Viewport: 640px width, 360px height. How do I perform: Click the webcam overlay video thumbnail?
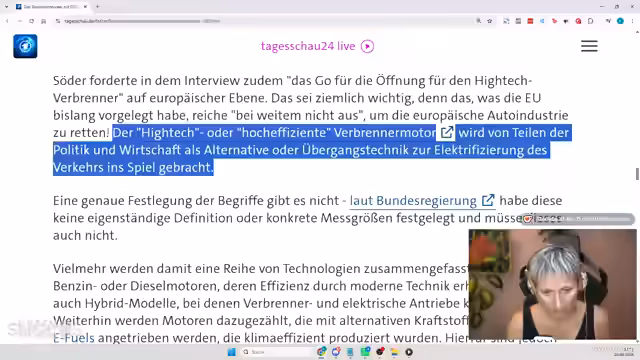553,284
